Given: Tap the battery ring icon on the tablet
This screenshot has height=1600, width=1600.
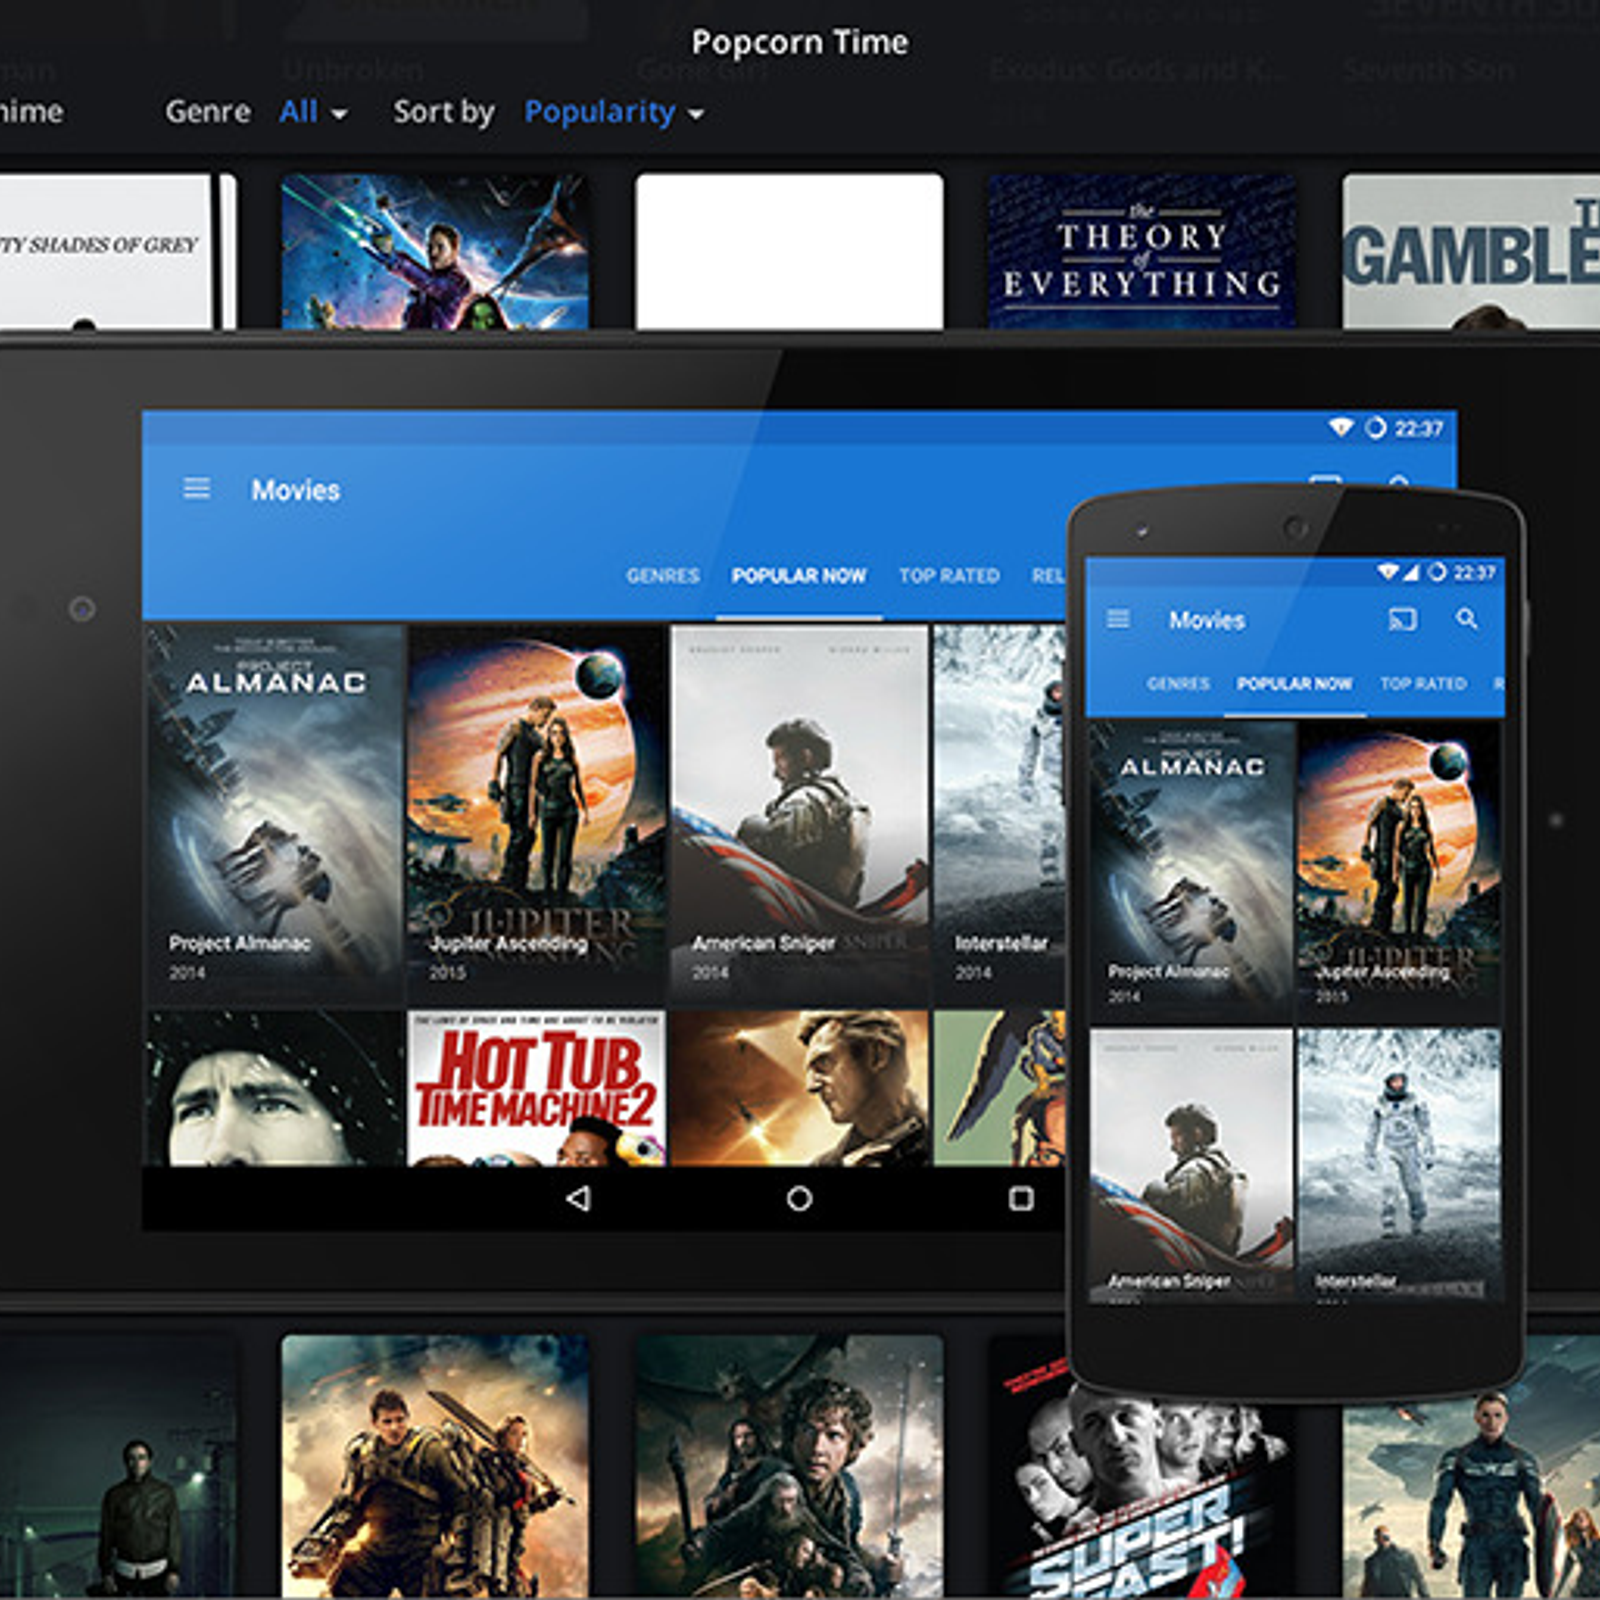Looking at the screenshot, I should pyautogui.click(x=1376, y=428).
